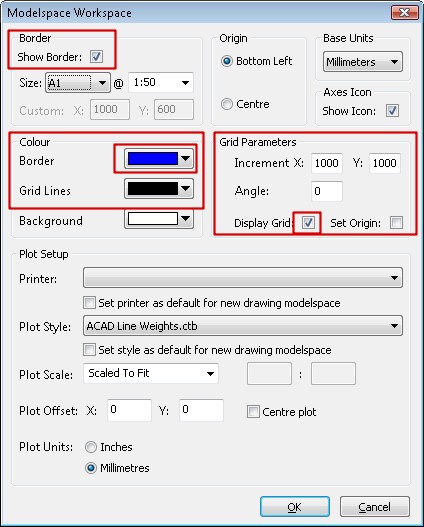The width and height of the screenshot is (424, 527).
Task: Enable the Set Origin checkbox
Action: [x=396, y=222]
